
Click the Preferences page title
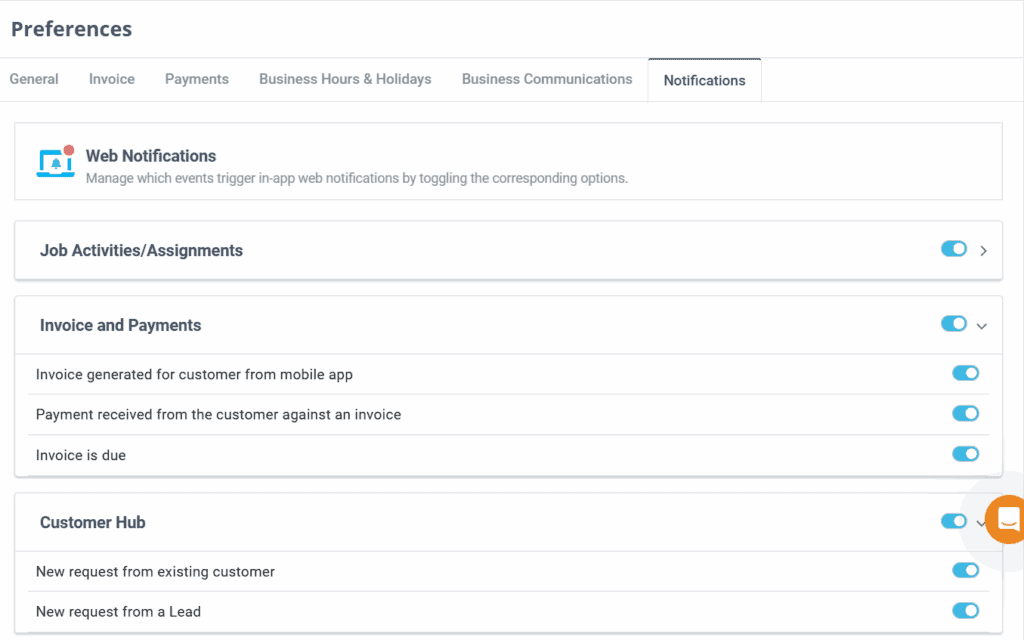[71, 29]
